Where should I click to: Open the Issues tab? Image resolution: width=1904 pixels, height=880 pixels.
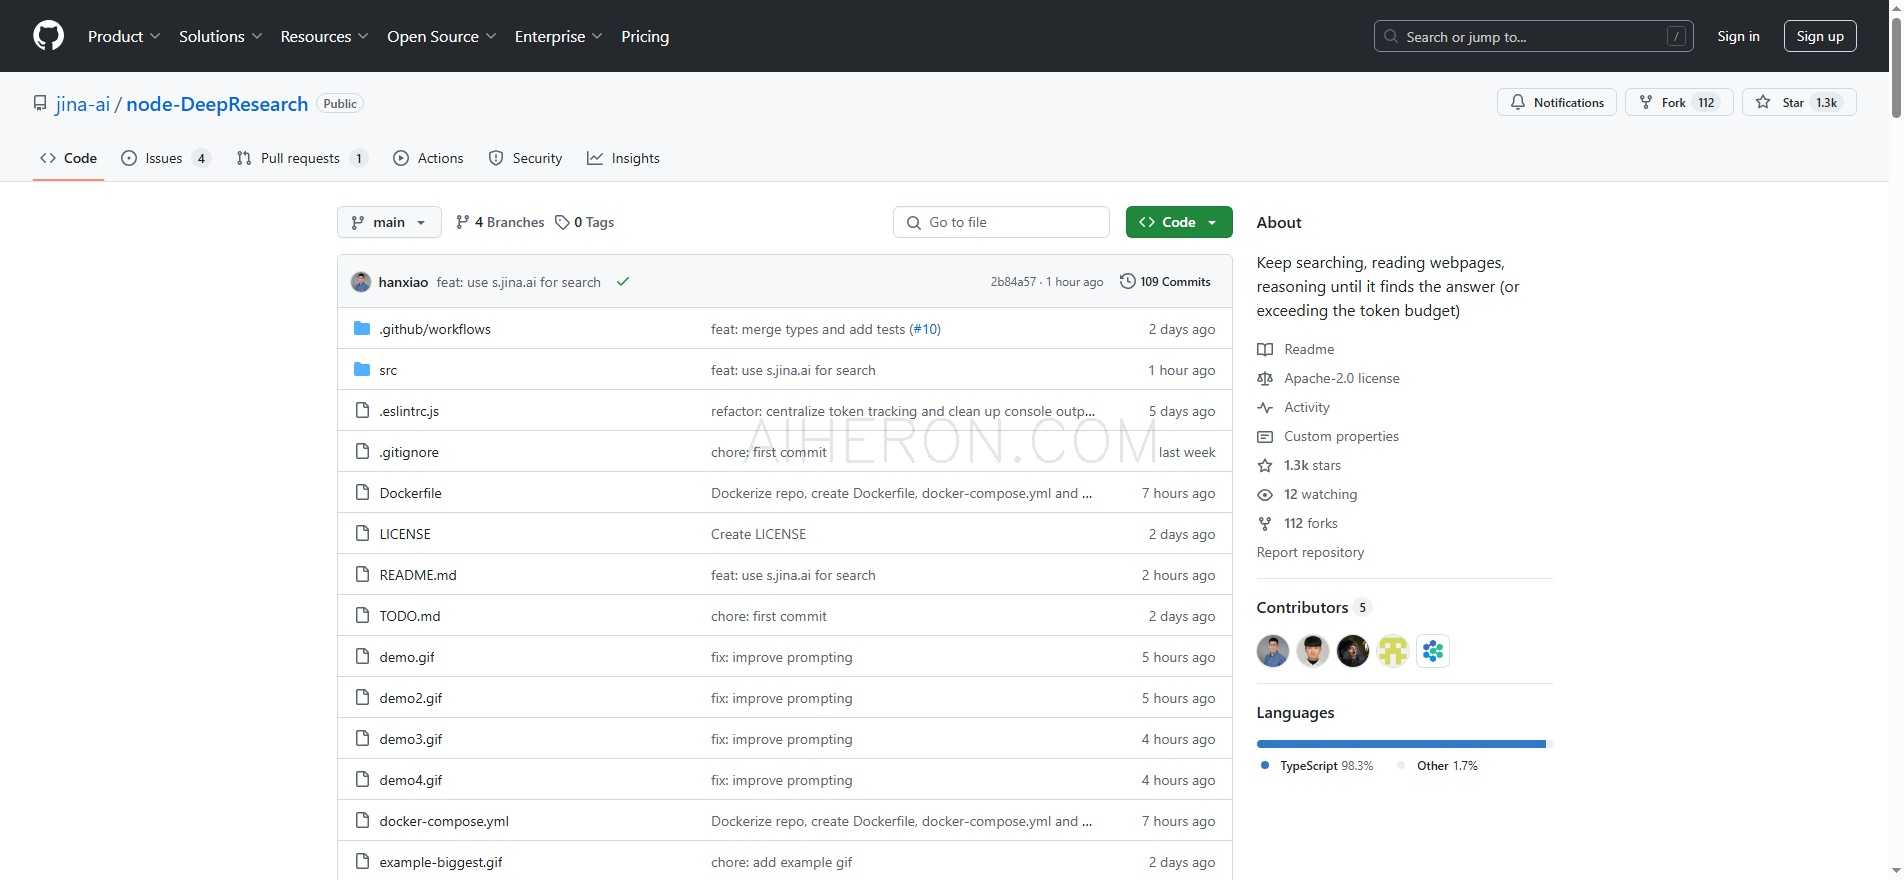point(165,158)
